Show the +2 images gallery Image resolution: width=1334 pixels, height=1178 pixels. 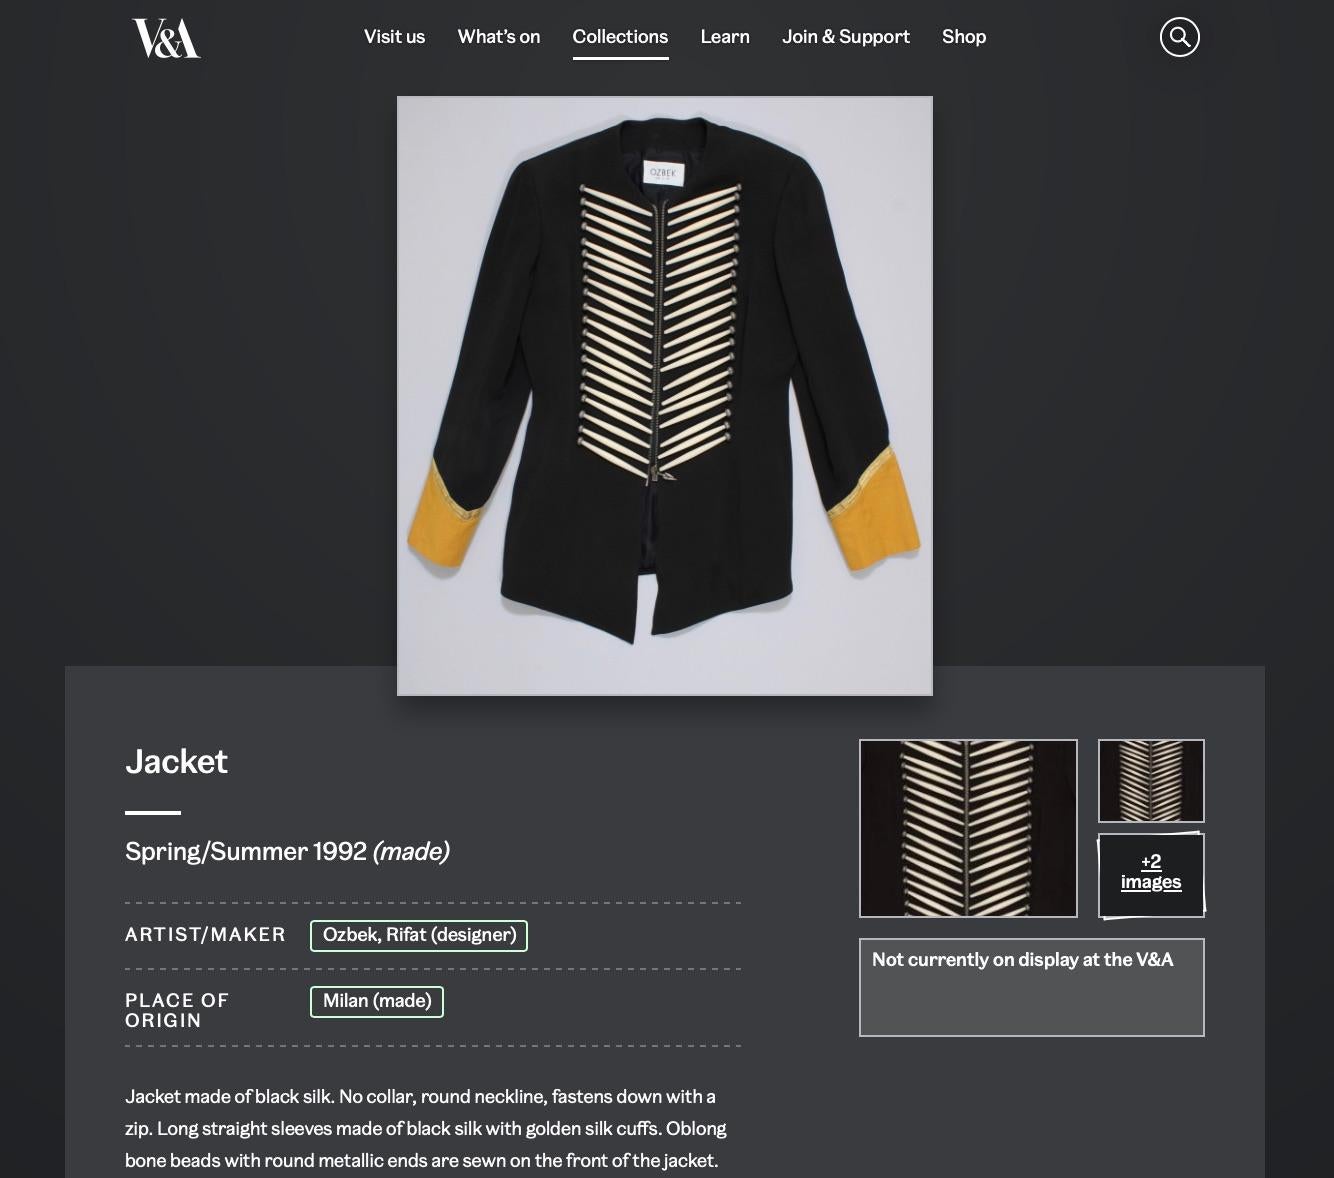coord(1151,874)
